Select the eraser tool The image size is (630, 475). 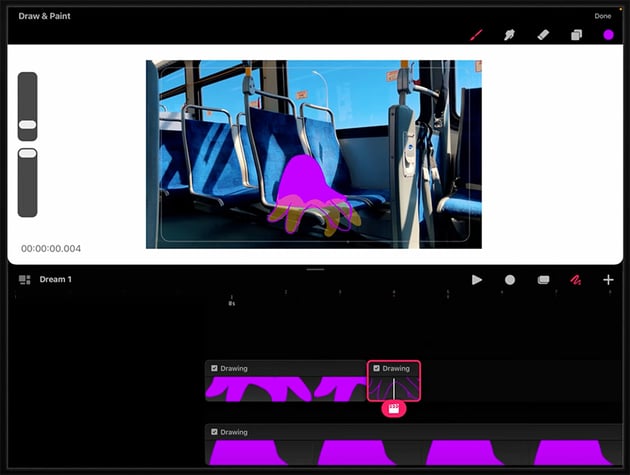coord(543,35)
